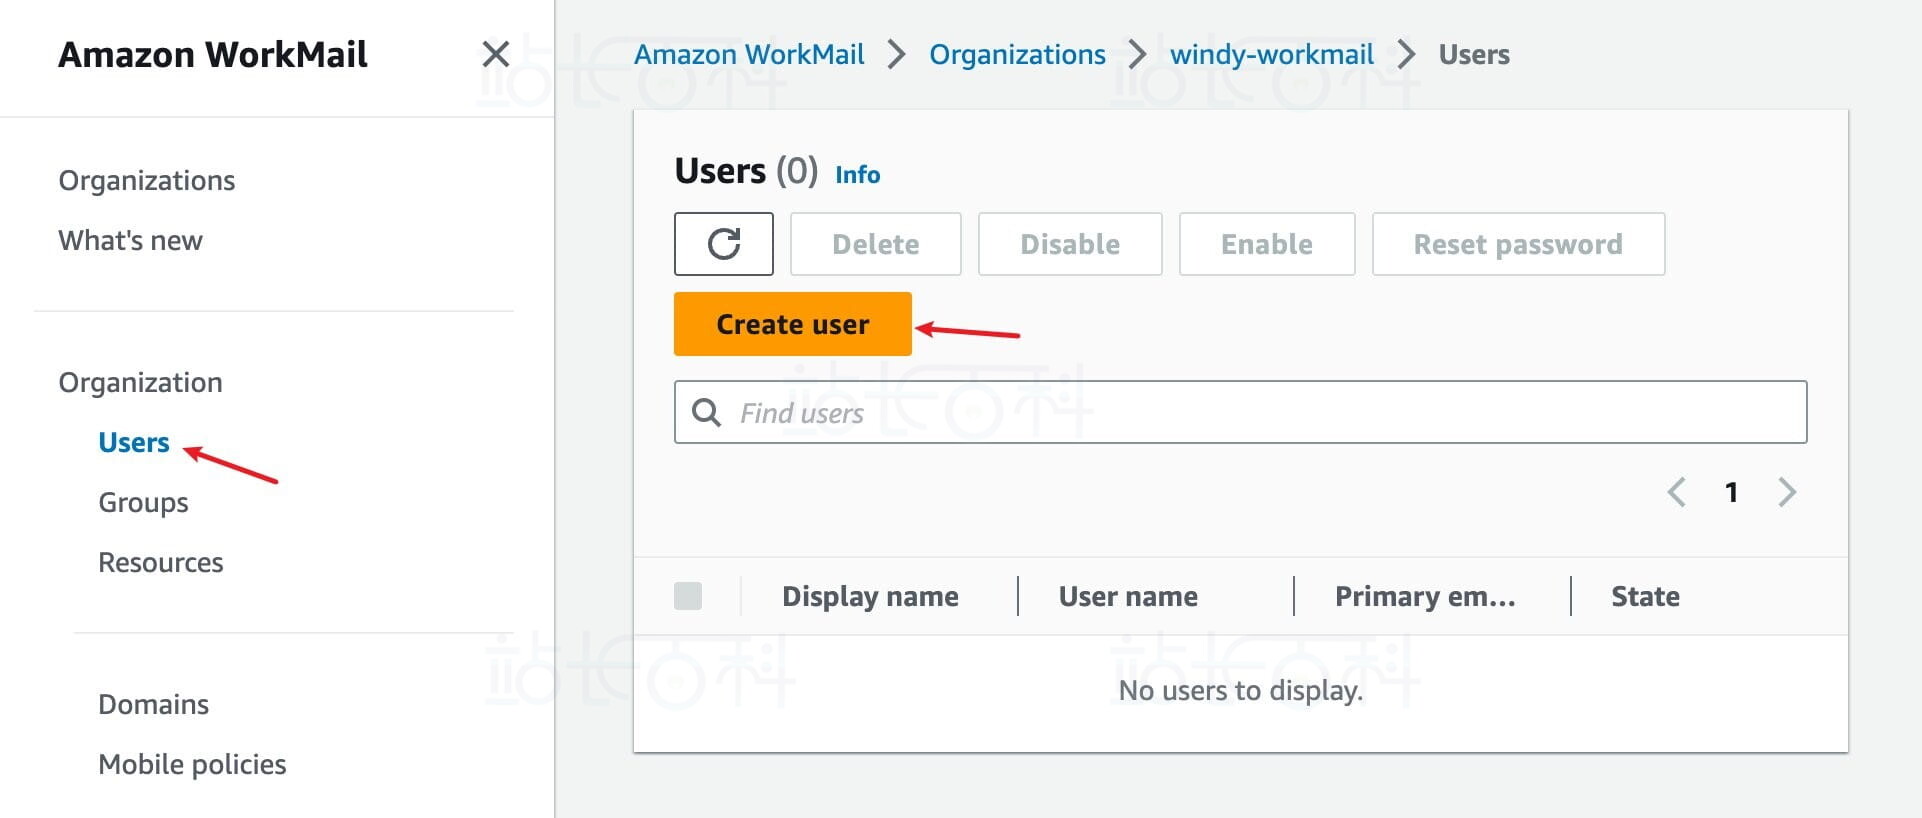Toggle the select-all users checkbox
1922x818 pixels.
(x=688, y=596)
